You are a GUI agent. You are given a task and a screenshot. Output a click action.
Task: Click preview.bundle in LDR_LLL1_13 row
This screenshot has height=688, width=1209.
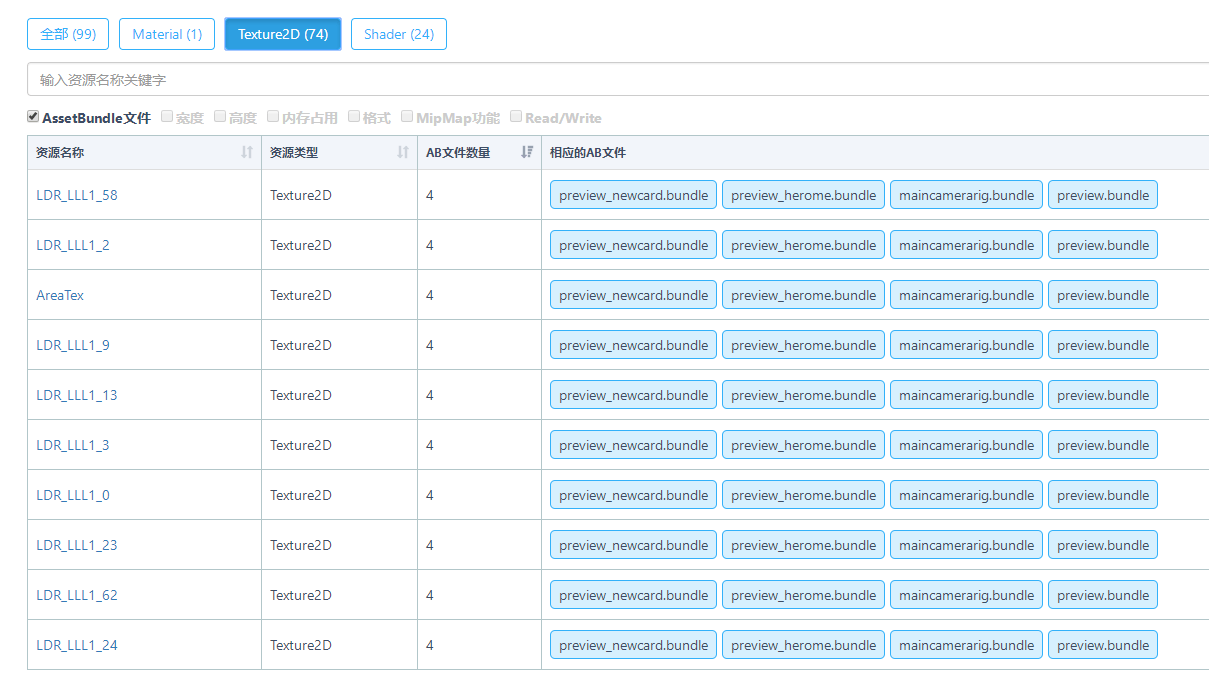pos(1103,395)
